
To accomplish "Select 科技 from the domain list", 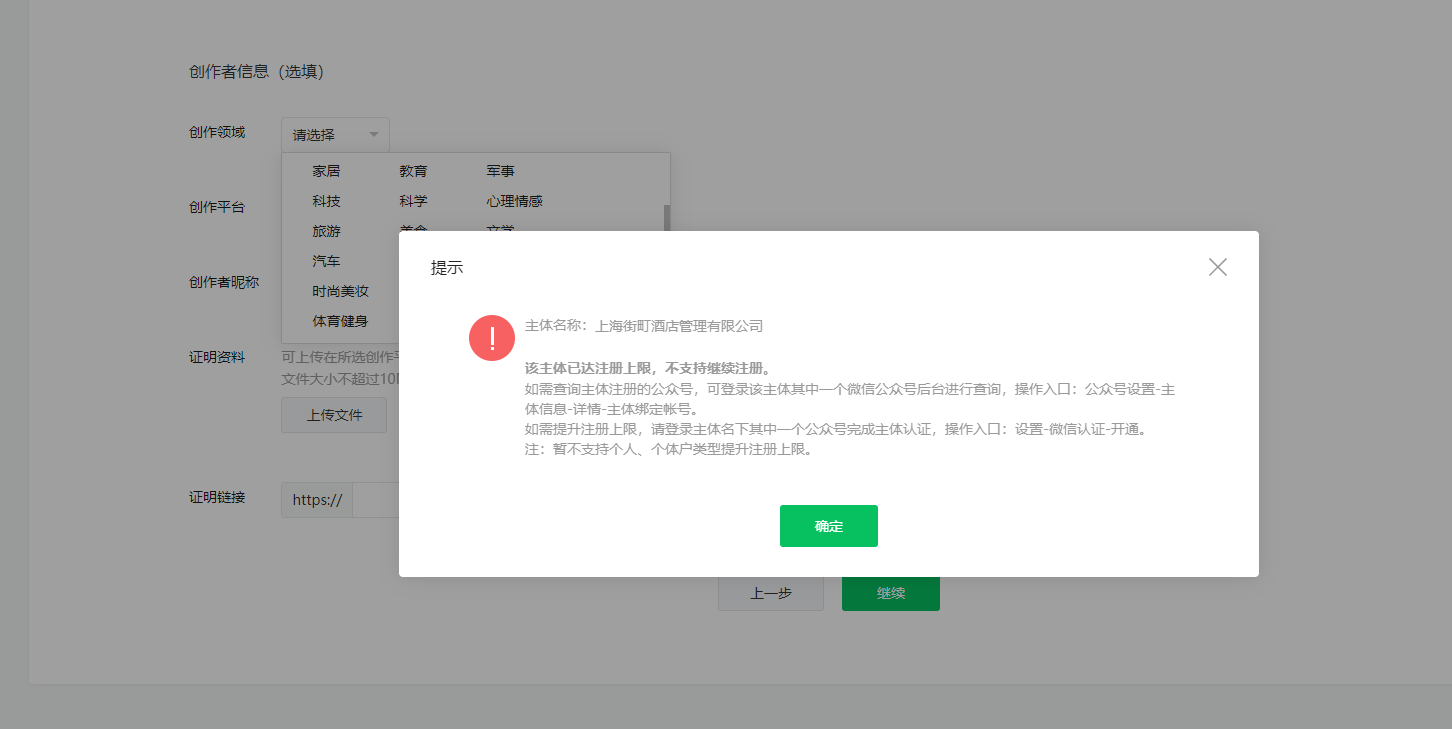I will click(x=326, y=202).
